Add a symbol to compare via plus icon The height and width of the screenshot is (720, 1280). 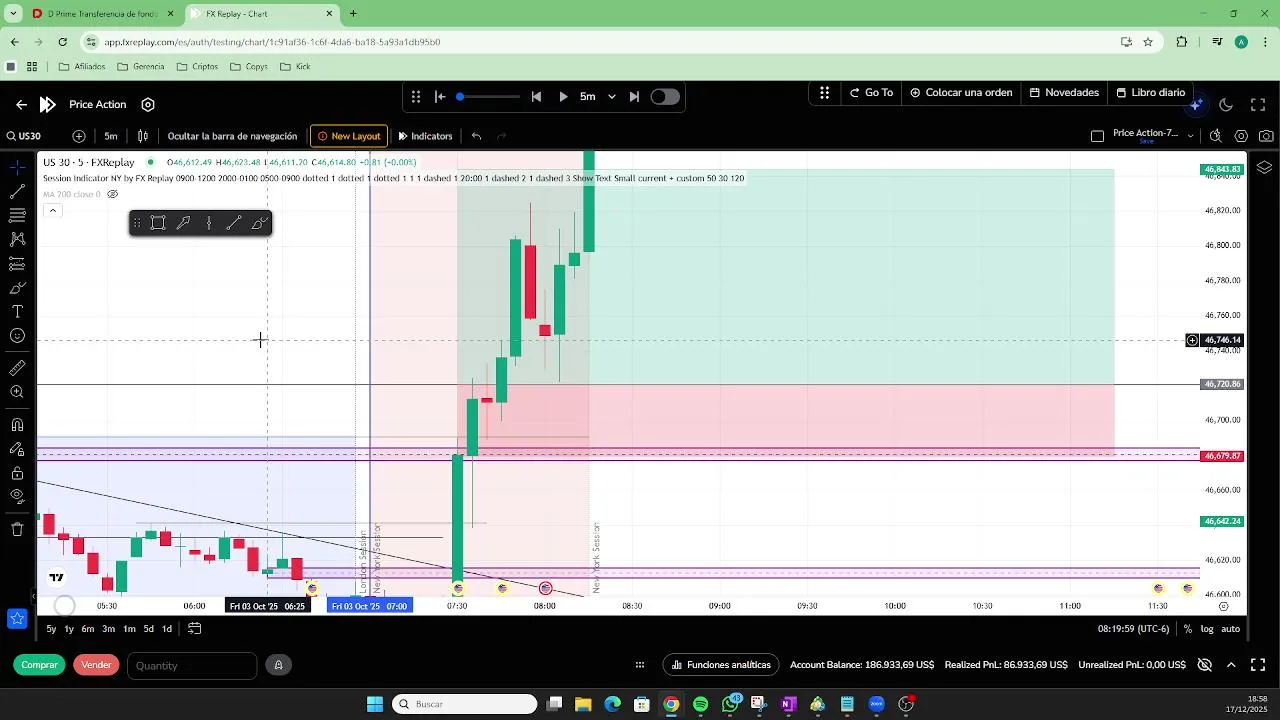[x=79, y=136]
